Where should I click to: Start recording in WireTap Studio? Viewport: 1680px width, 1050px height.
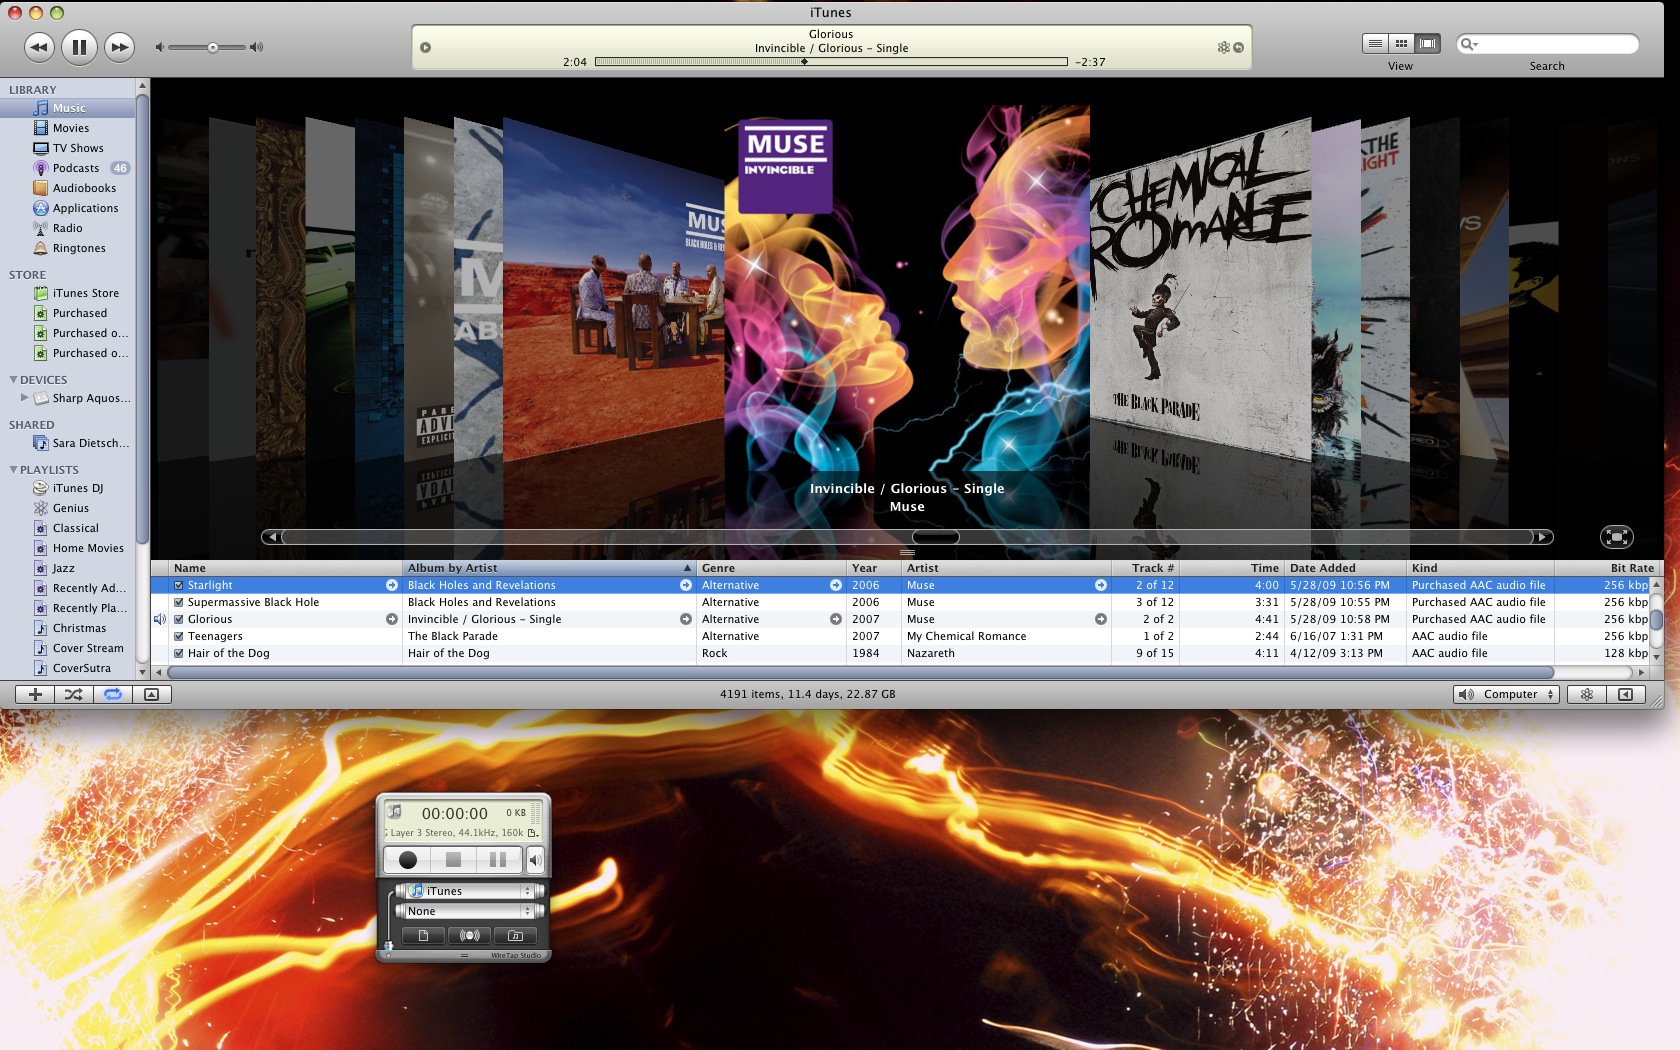(x=407, y=859)
